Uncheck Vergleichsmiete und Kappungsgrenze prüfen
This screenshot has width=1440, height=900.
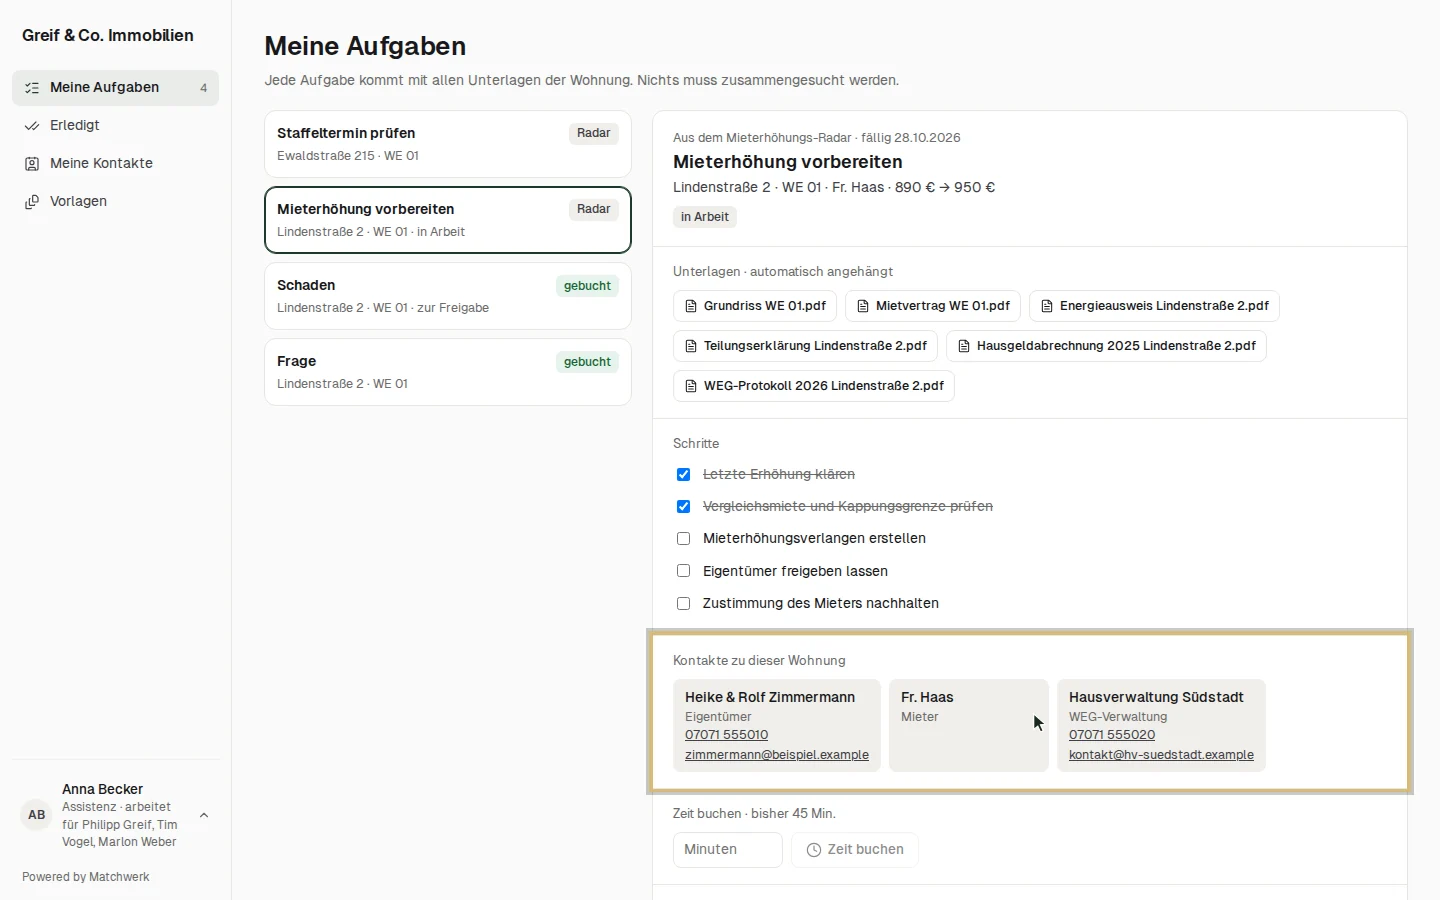pyautogui.click(x=683, y=507)
